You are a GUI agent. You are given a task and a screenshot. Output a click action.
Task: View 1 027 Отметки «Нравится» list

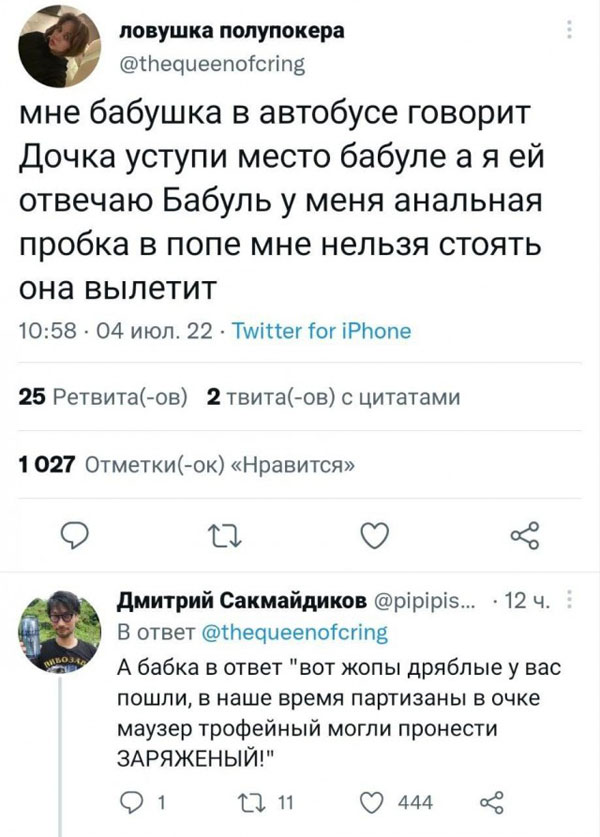[x=186, y=465]
